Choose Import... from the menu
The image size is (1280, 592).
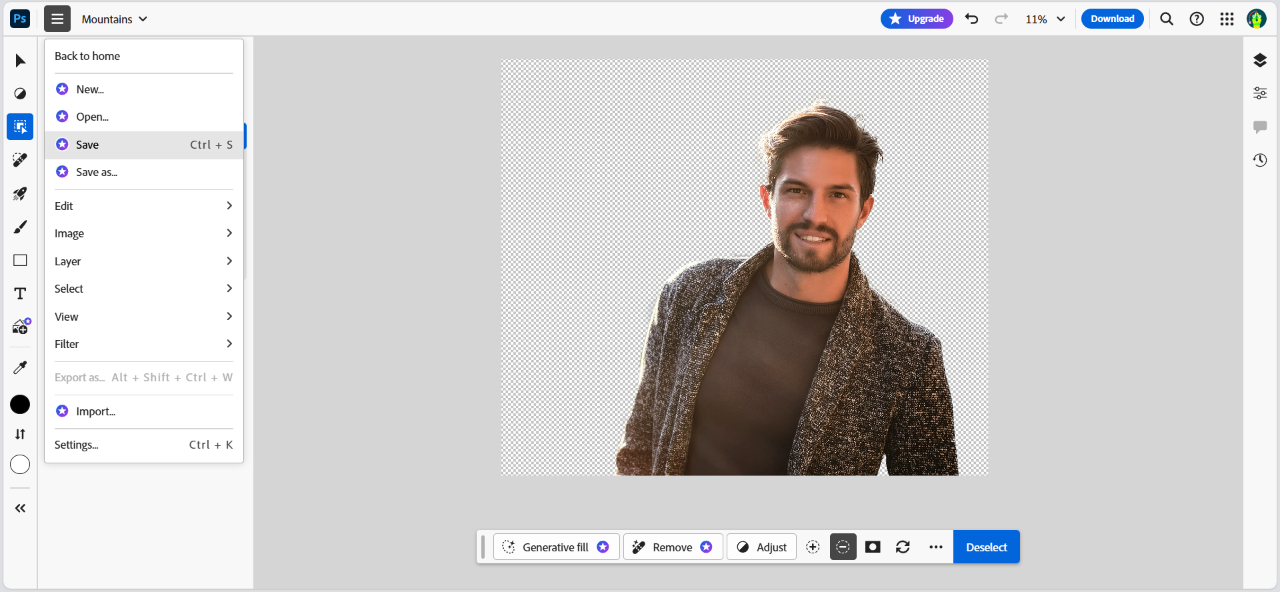(144, 411)
